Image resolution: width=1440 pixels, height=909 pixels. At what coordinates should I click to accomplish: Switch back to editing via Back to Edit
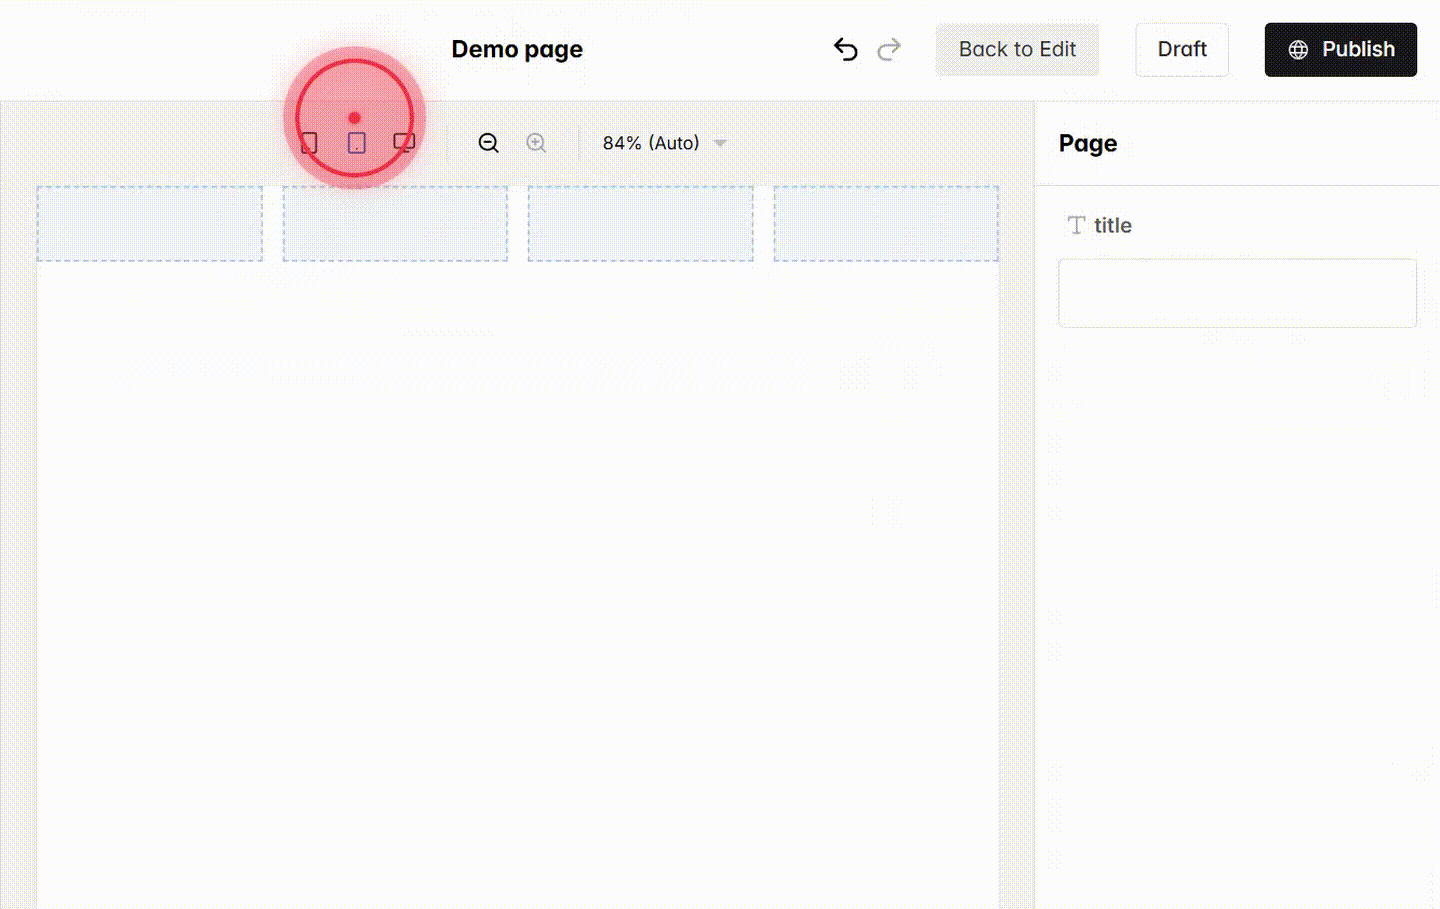click(x=1017, y=49)
